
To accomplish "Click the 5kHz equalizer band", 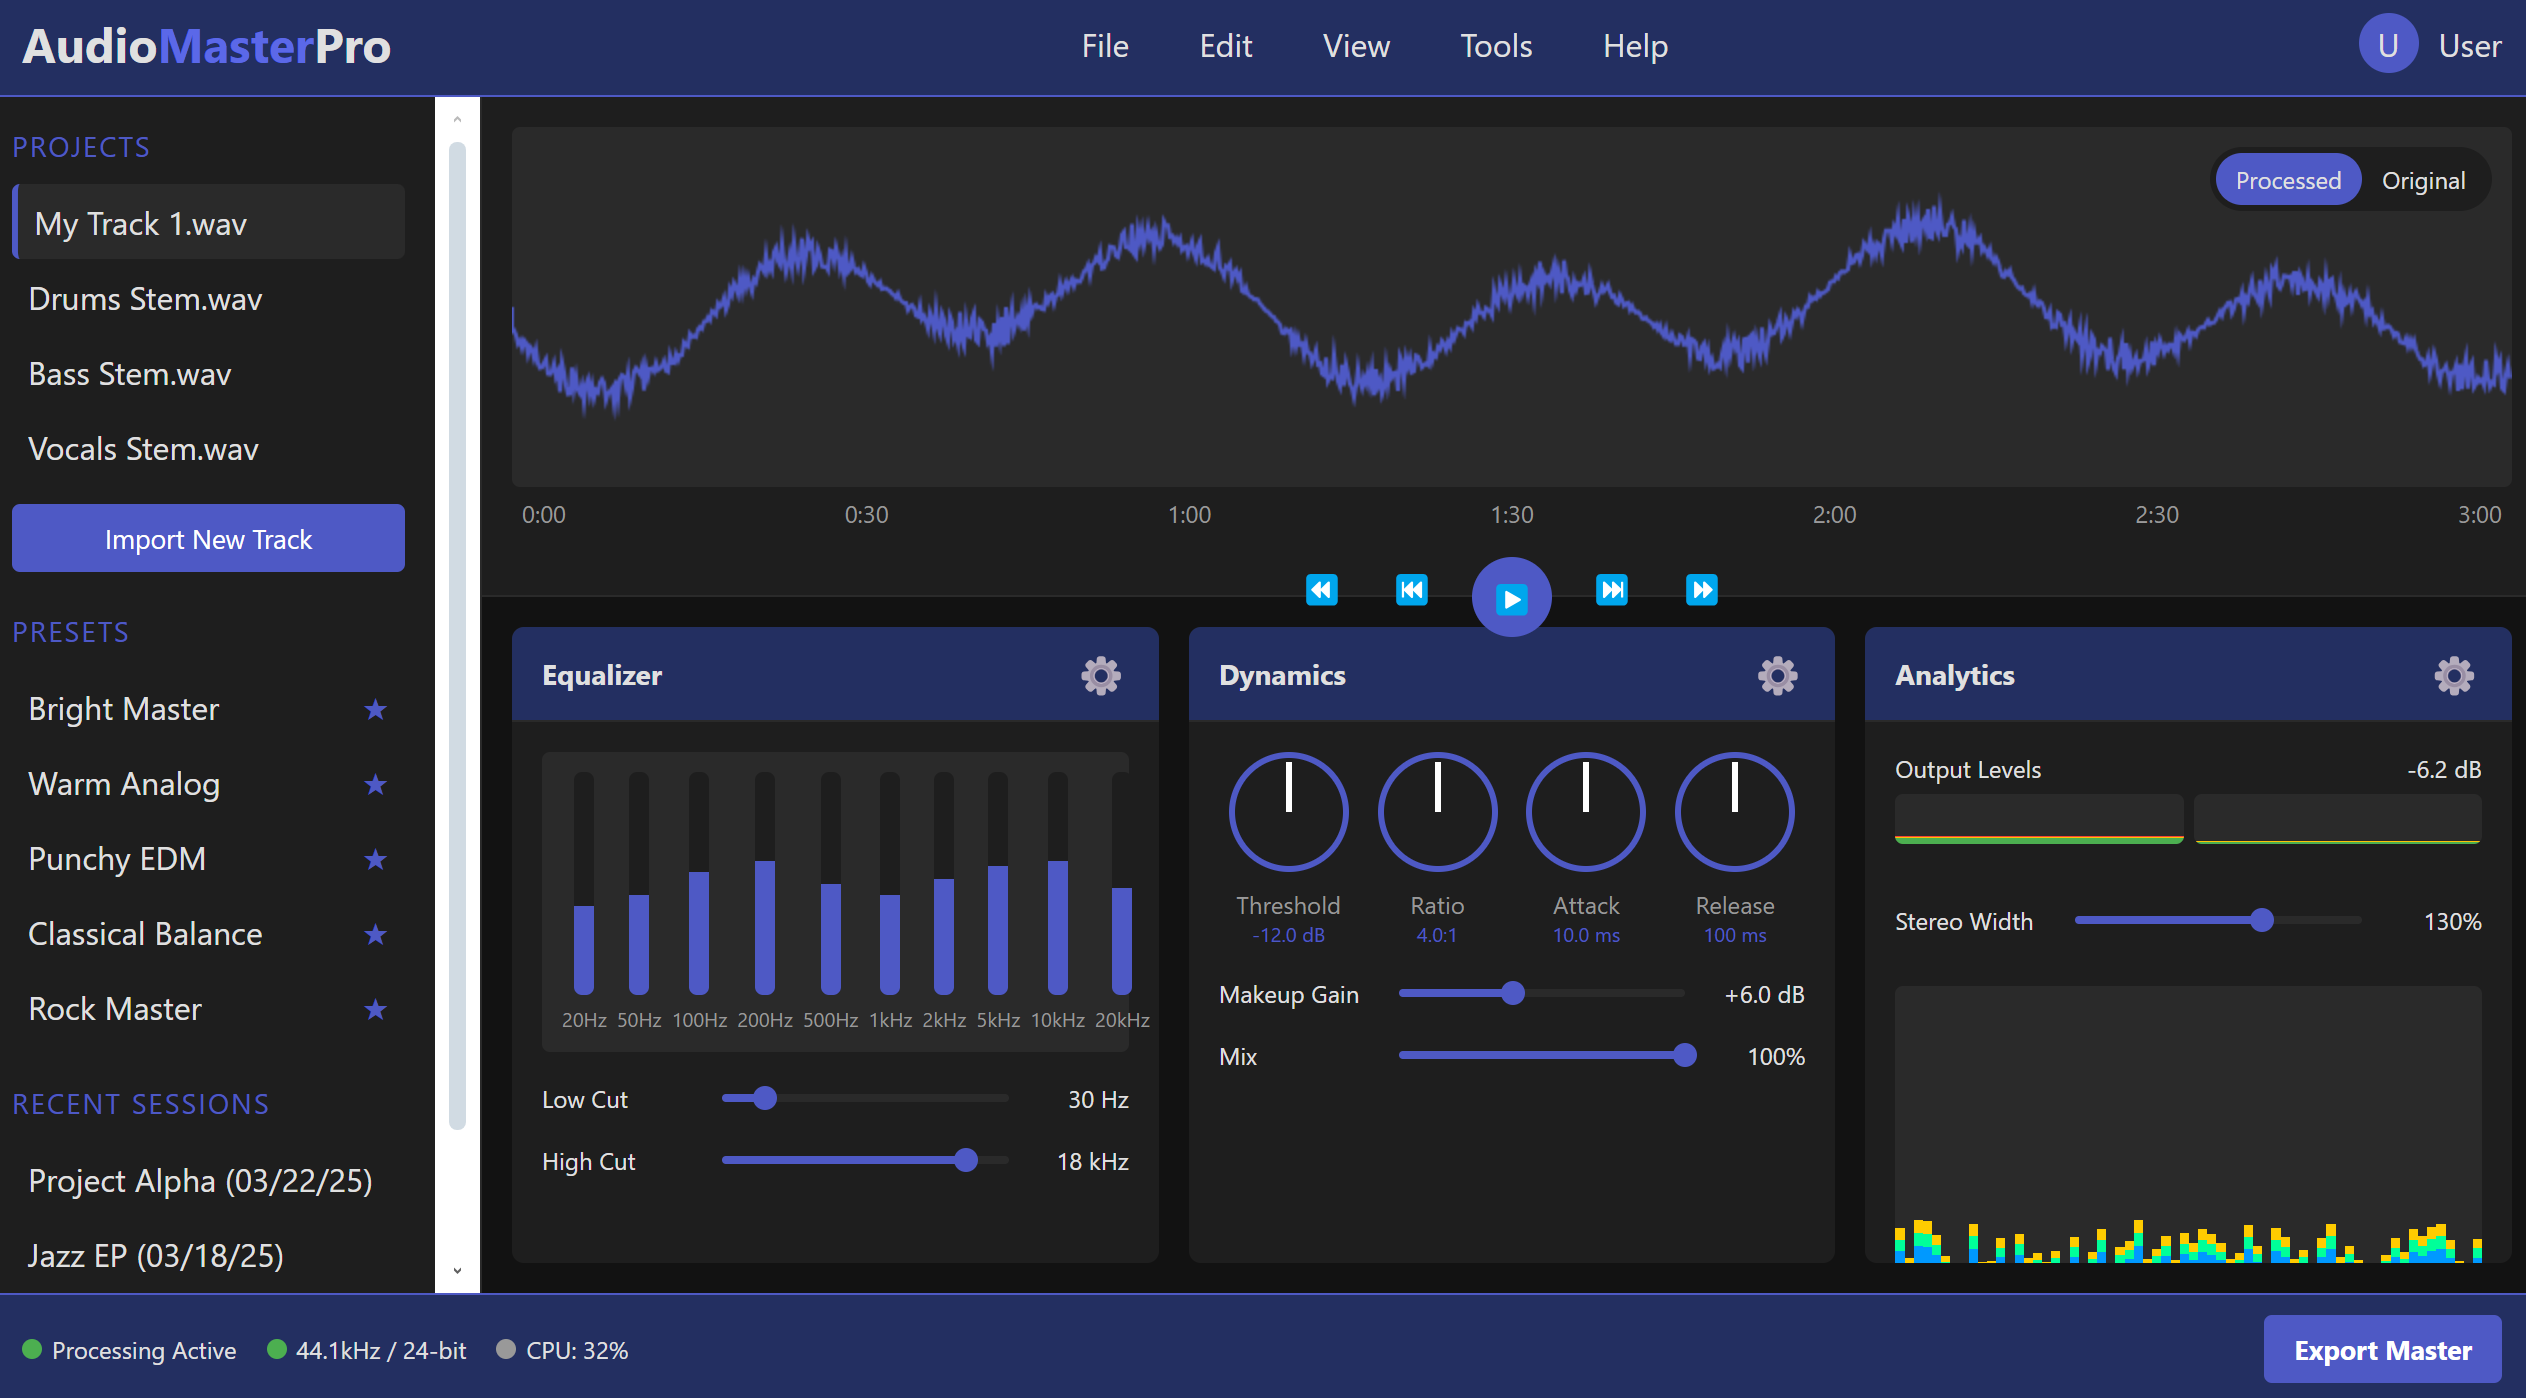I will click(998, 884).
